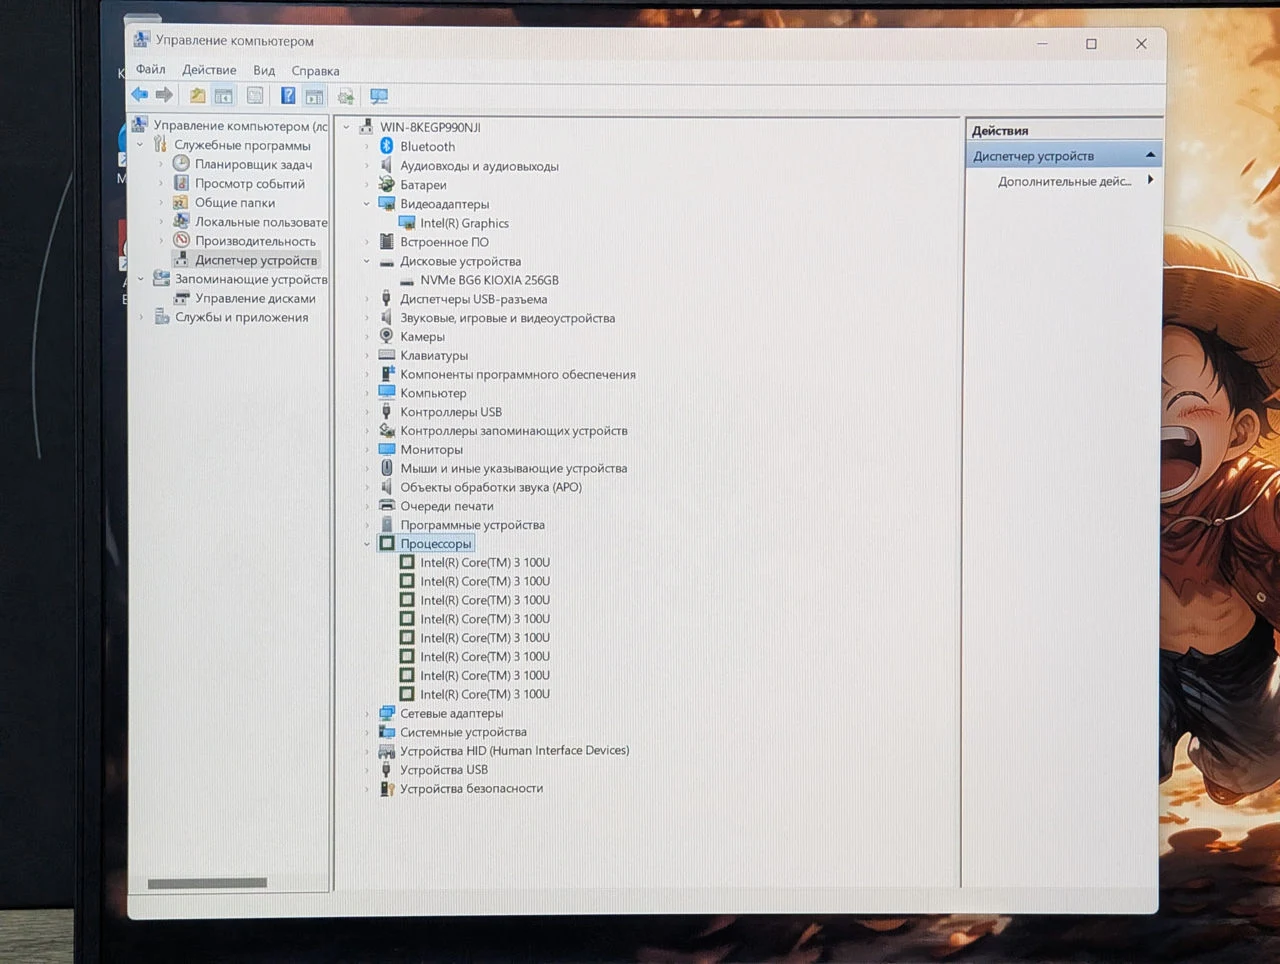Open the Вид menu
The image size is (1280, 964).
[264, 70]
